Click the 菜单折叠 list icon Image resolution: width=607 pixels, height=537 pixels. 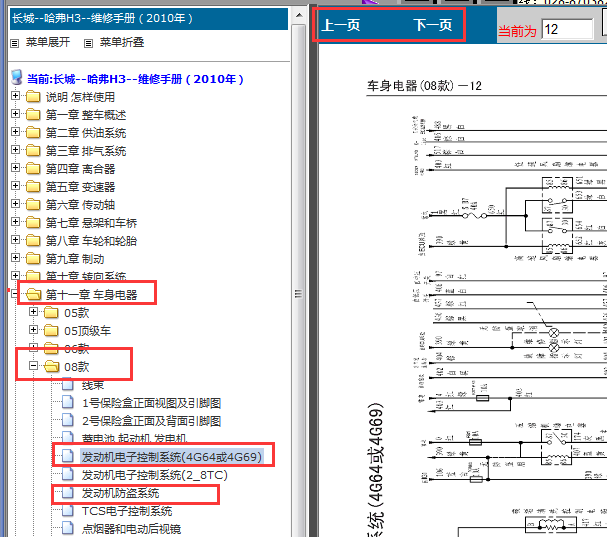[88, 43]
